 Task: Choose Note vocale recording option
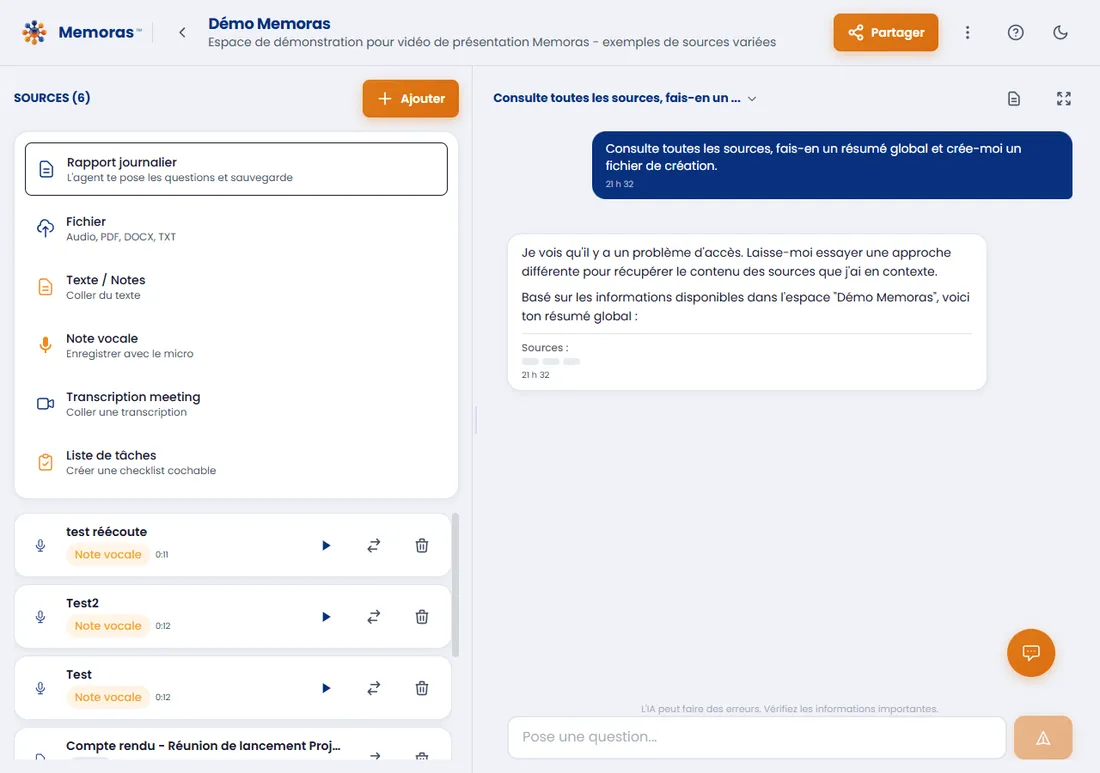(x=236, y=345)
